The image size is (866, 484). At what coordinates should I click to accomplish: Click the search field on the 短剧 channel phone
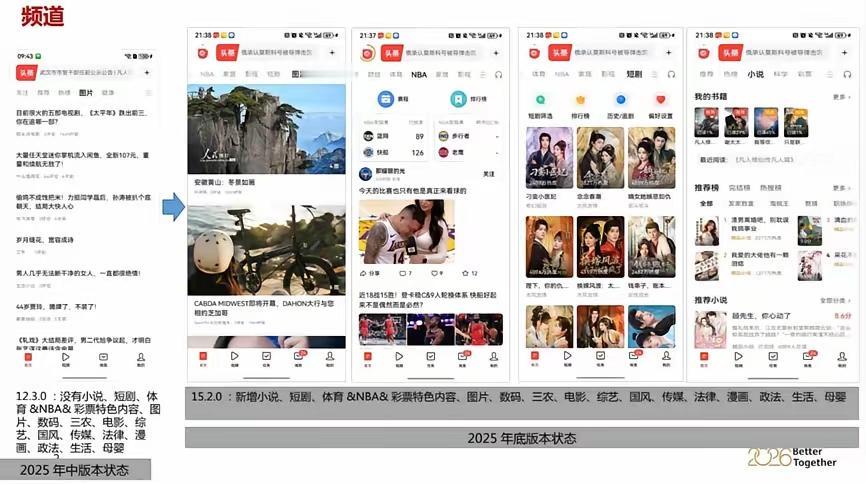(x=611, y=52)
